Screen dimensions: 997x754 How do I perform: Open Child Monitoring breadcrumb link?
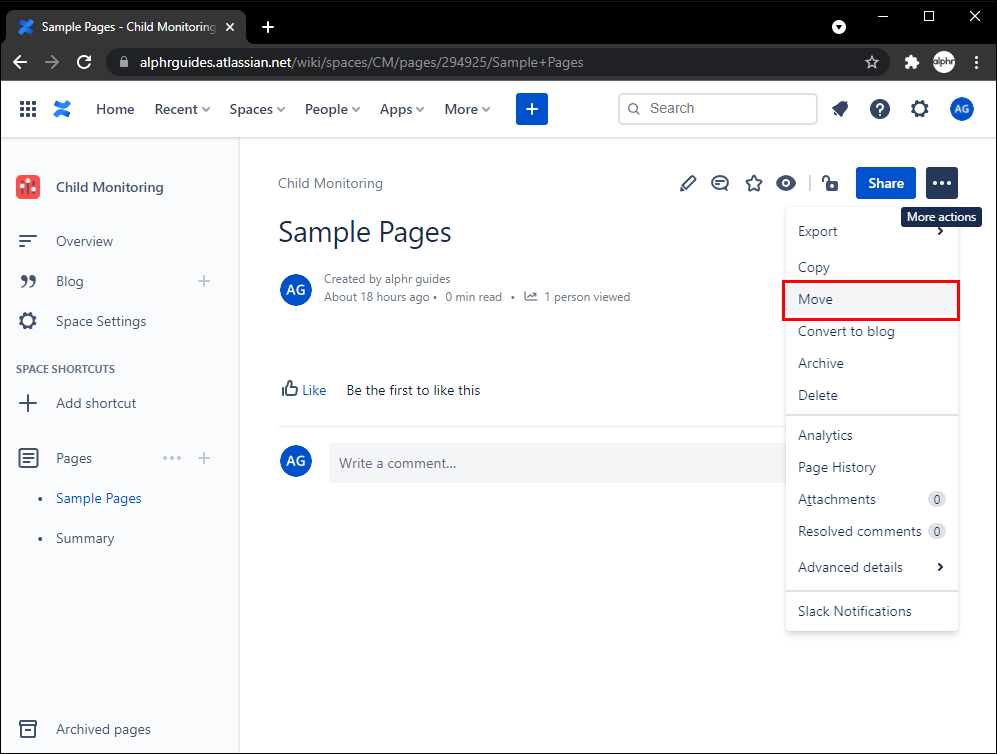point(330,183)
